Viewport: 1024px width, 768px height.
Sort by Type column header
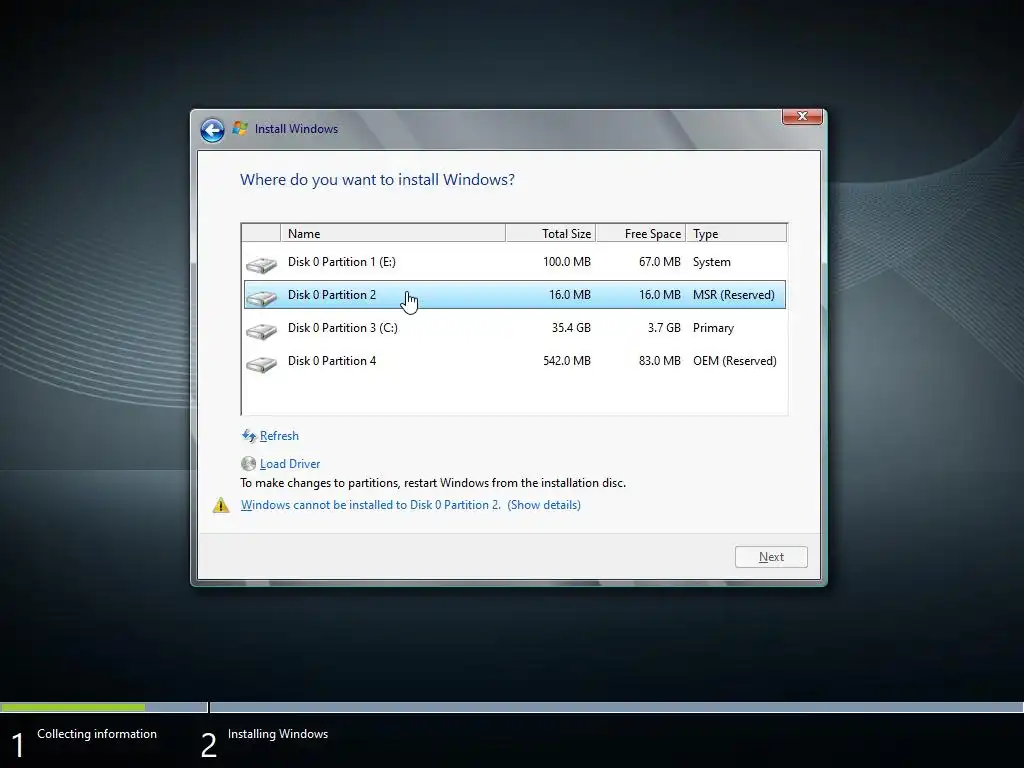[x=737, y=233]
